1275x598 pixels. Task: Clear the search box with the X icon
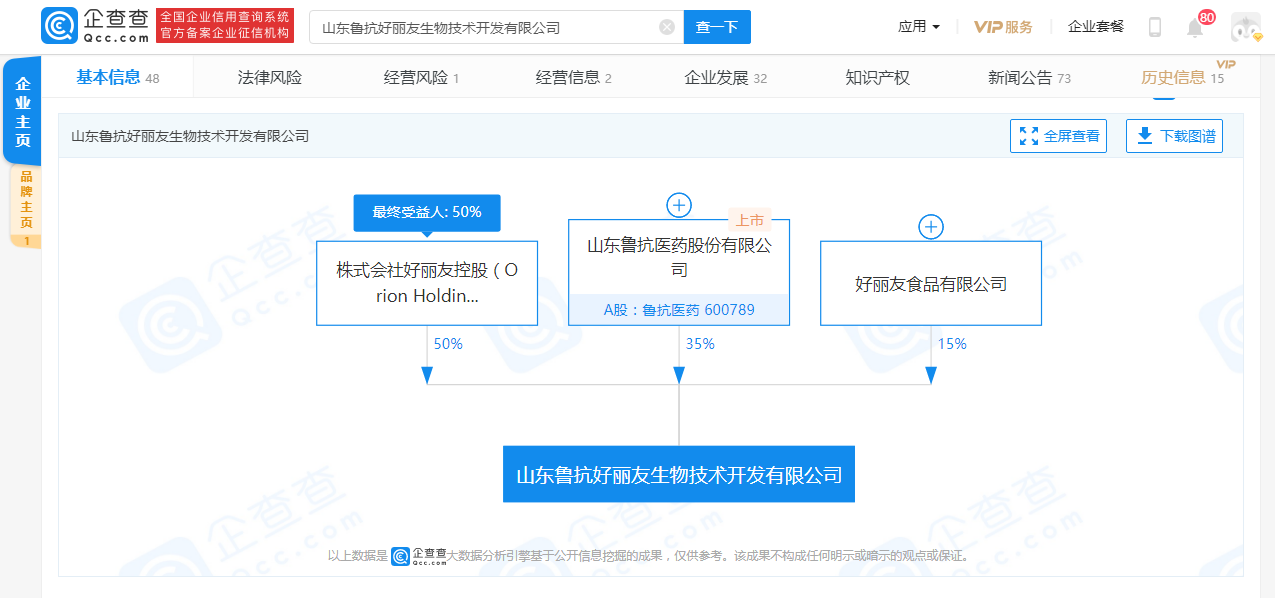667,27
